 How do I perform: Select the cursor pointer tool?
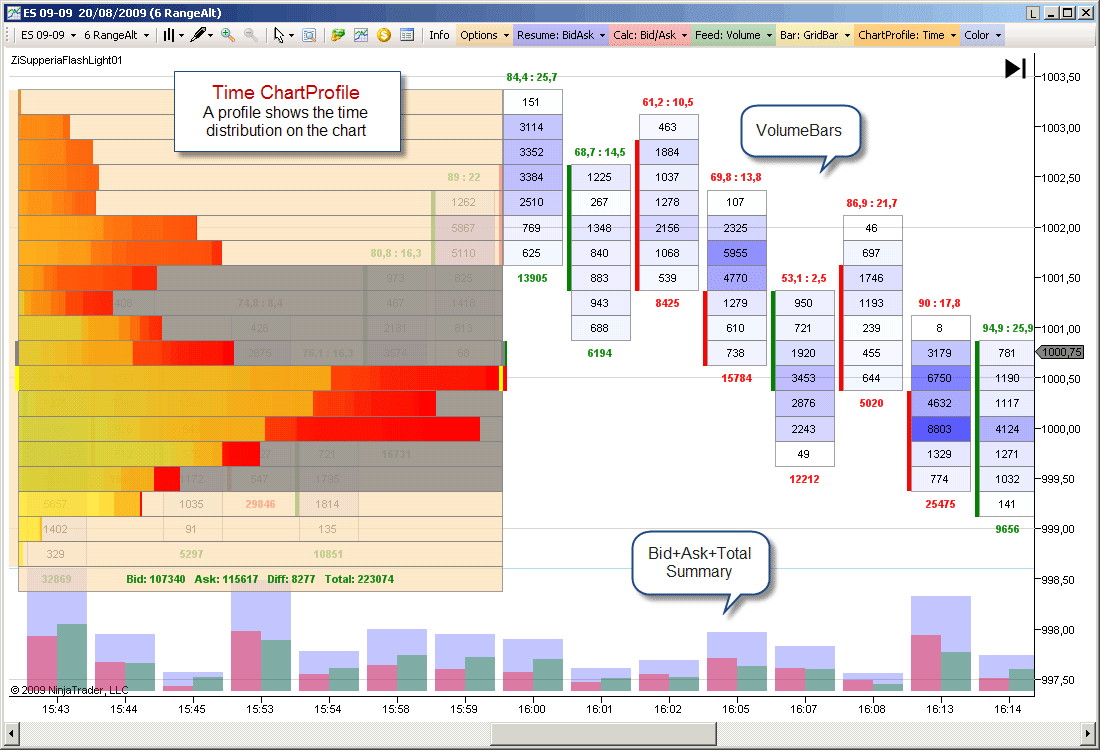pos(279,35)
